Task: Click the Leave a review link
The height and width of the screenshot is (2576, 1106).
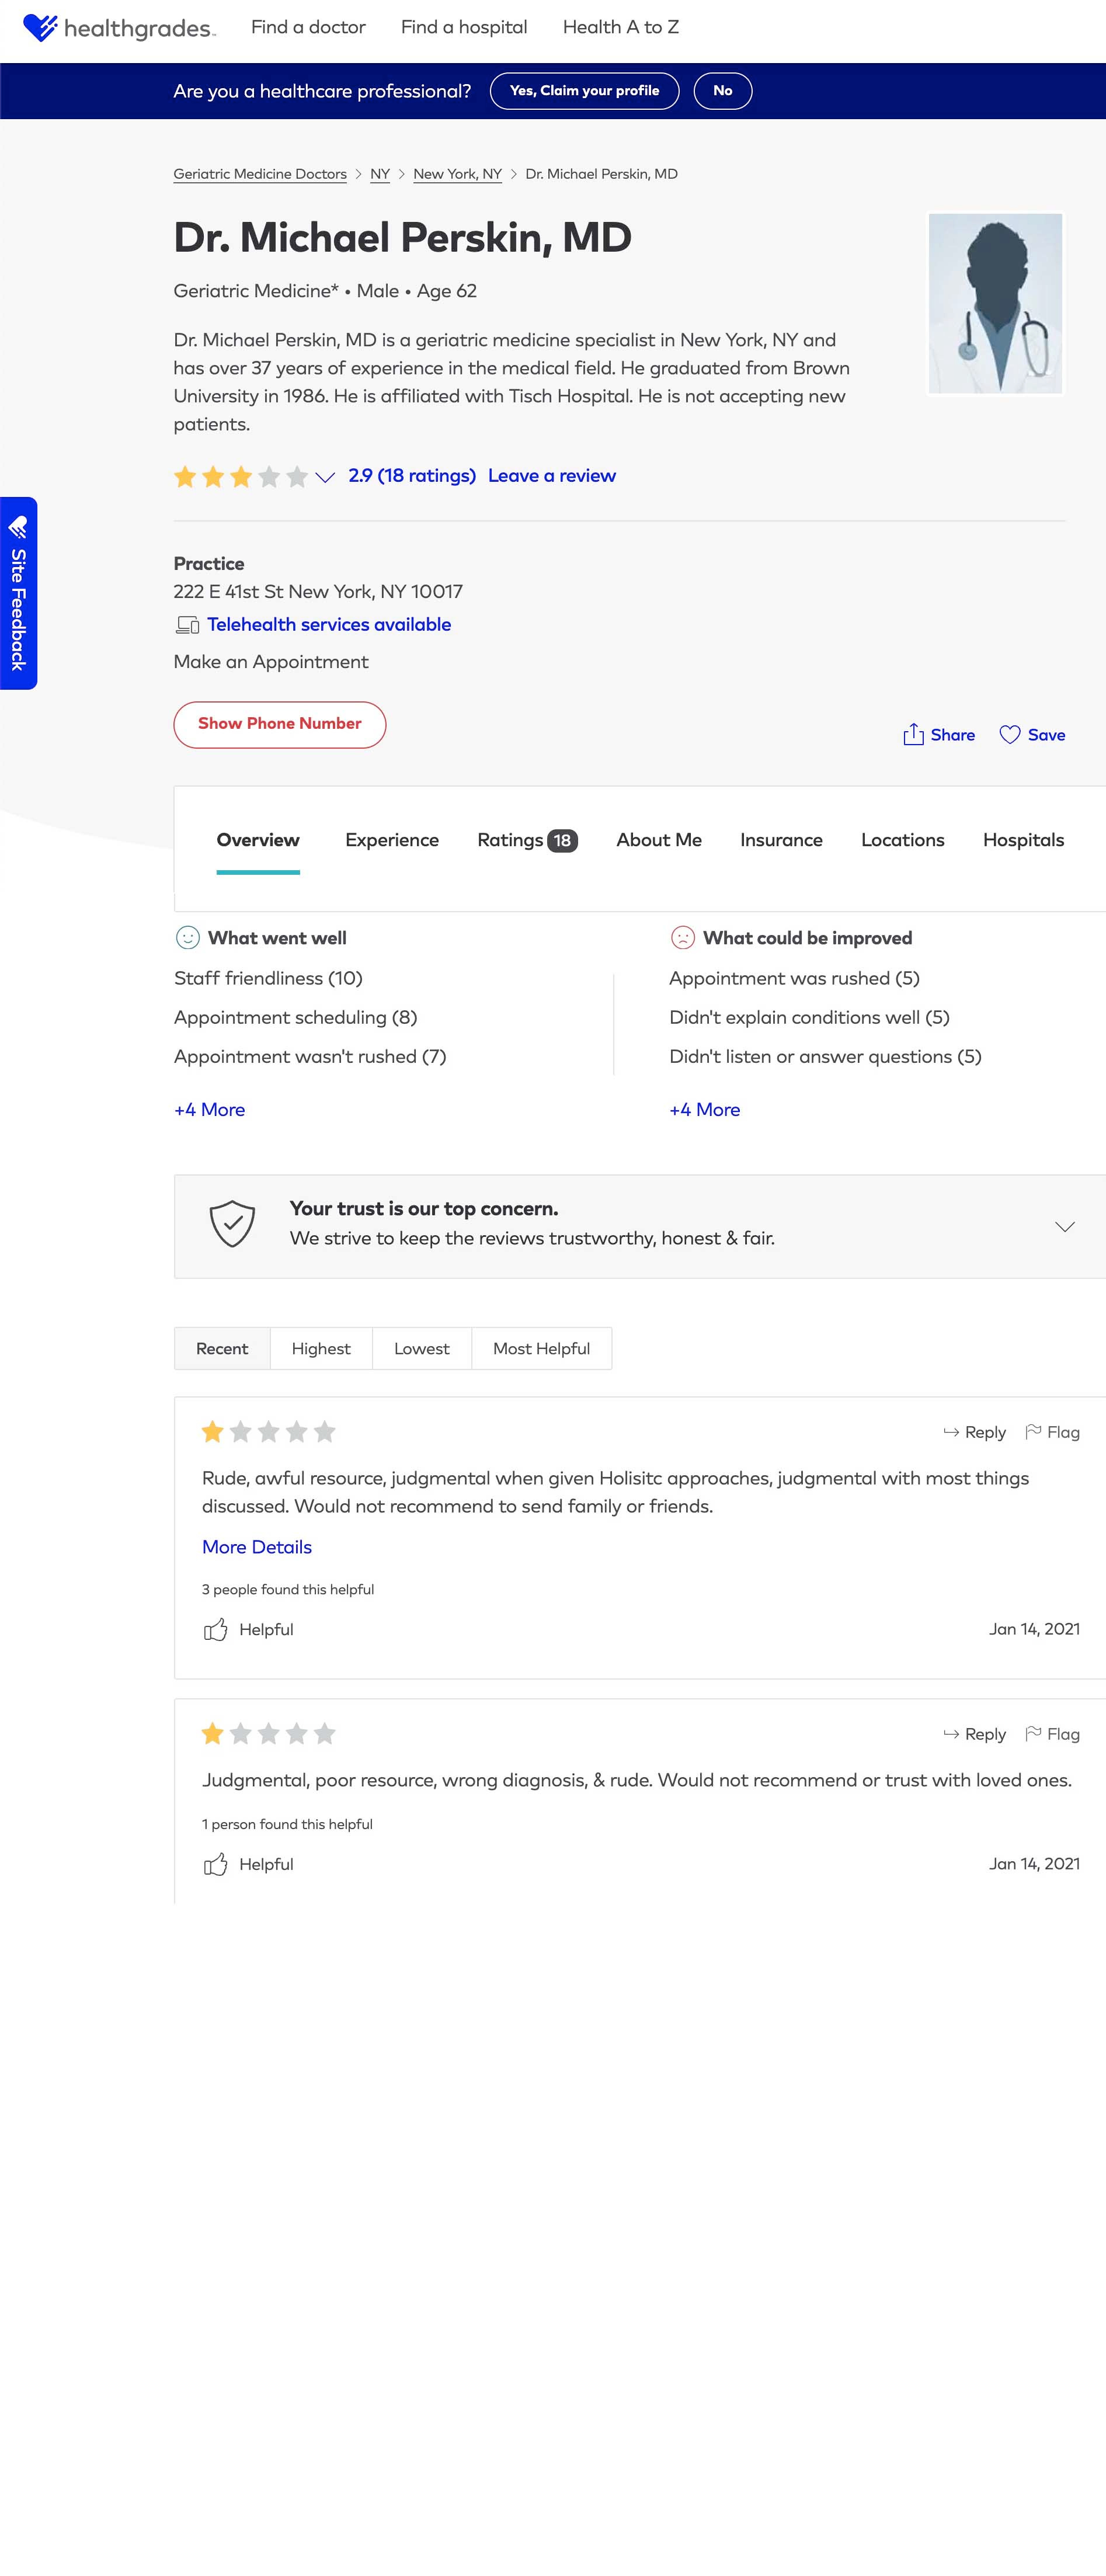Action: click(x=552, y=475)
